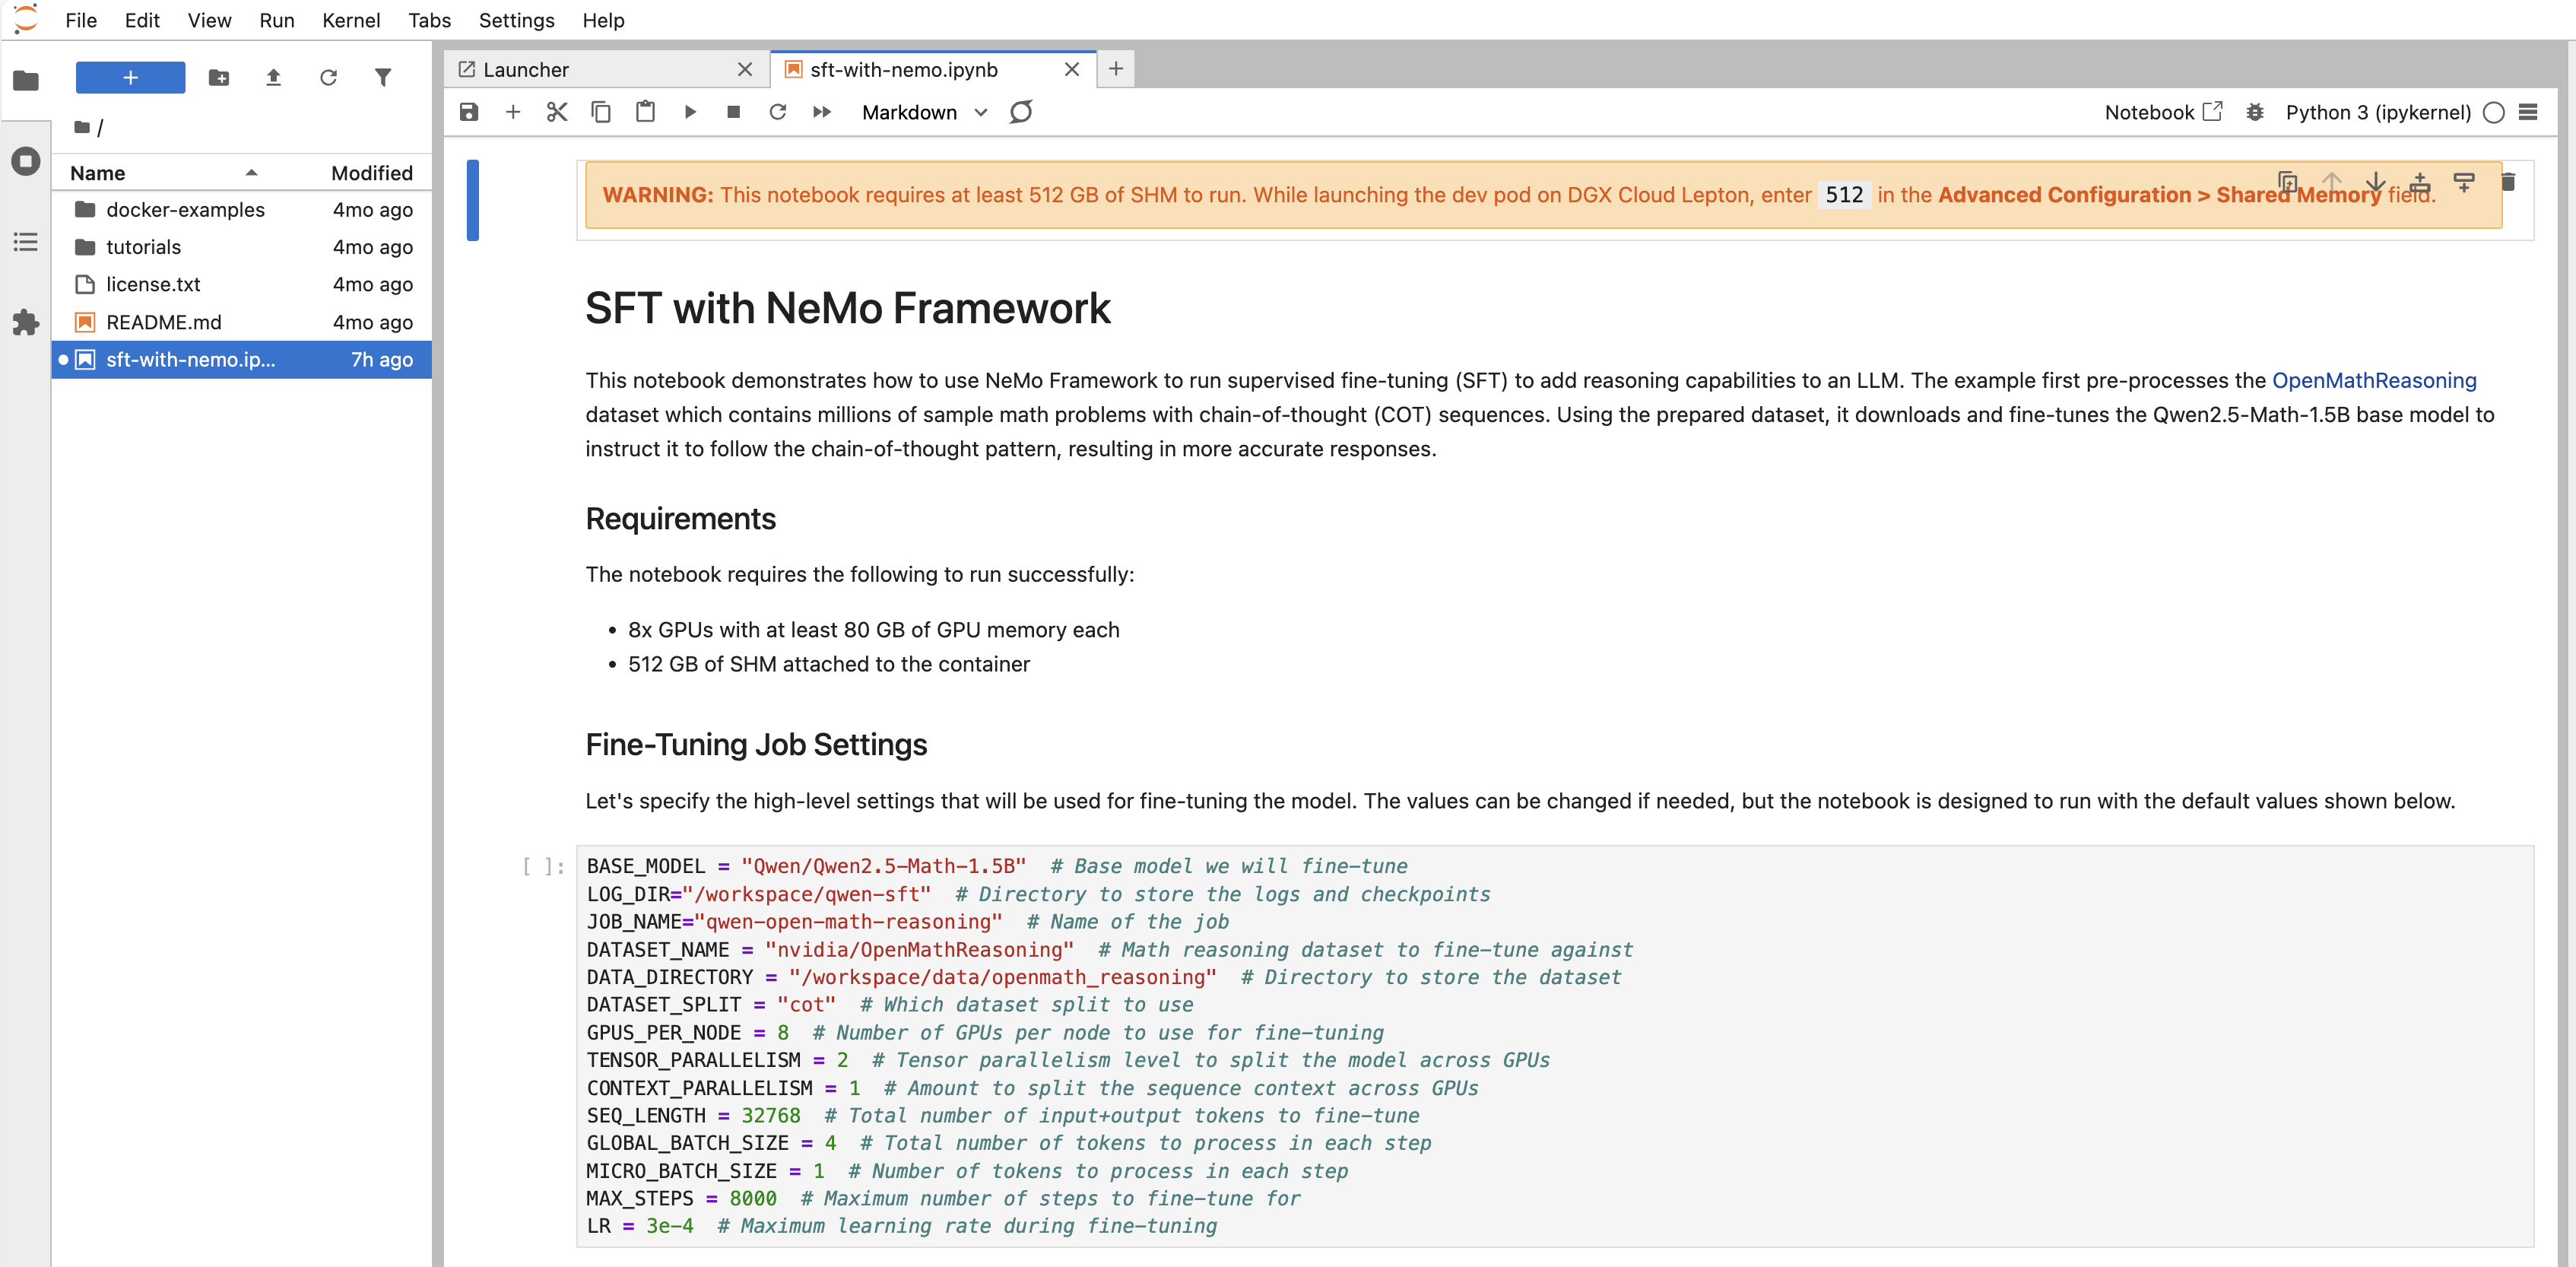Open the docker-examples folder
Viewport: 2576px width, 1267px height.
185,210
